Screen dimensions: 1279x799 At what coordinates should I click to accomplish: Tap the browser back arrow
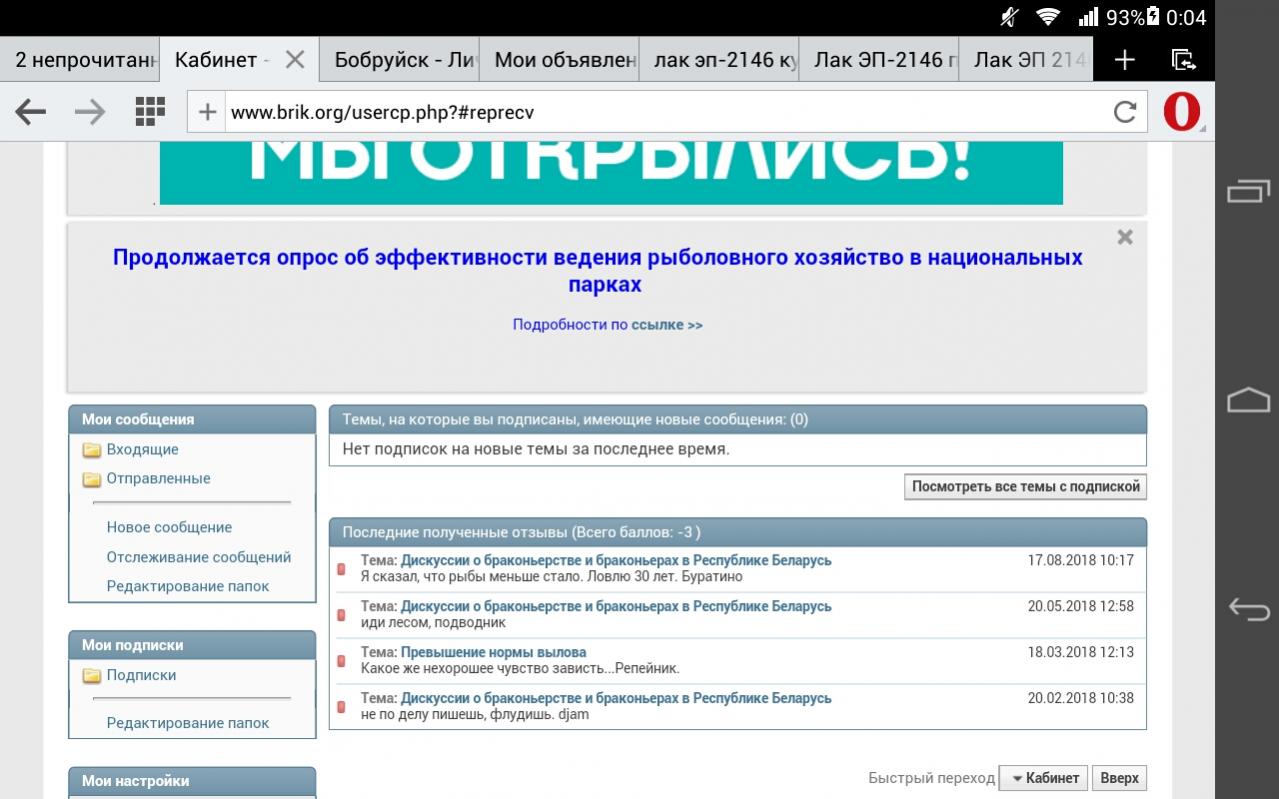click(31, 112)
